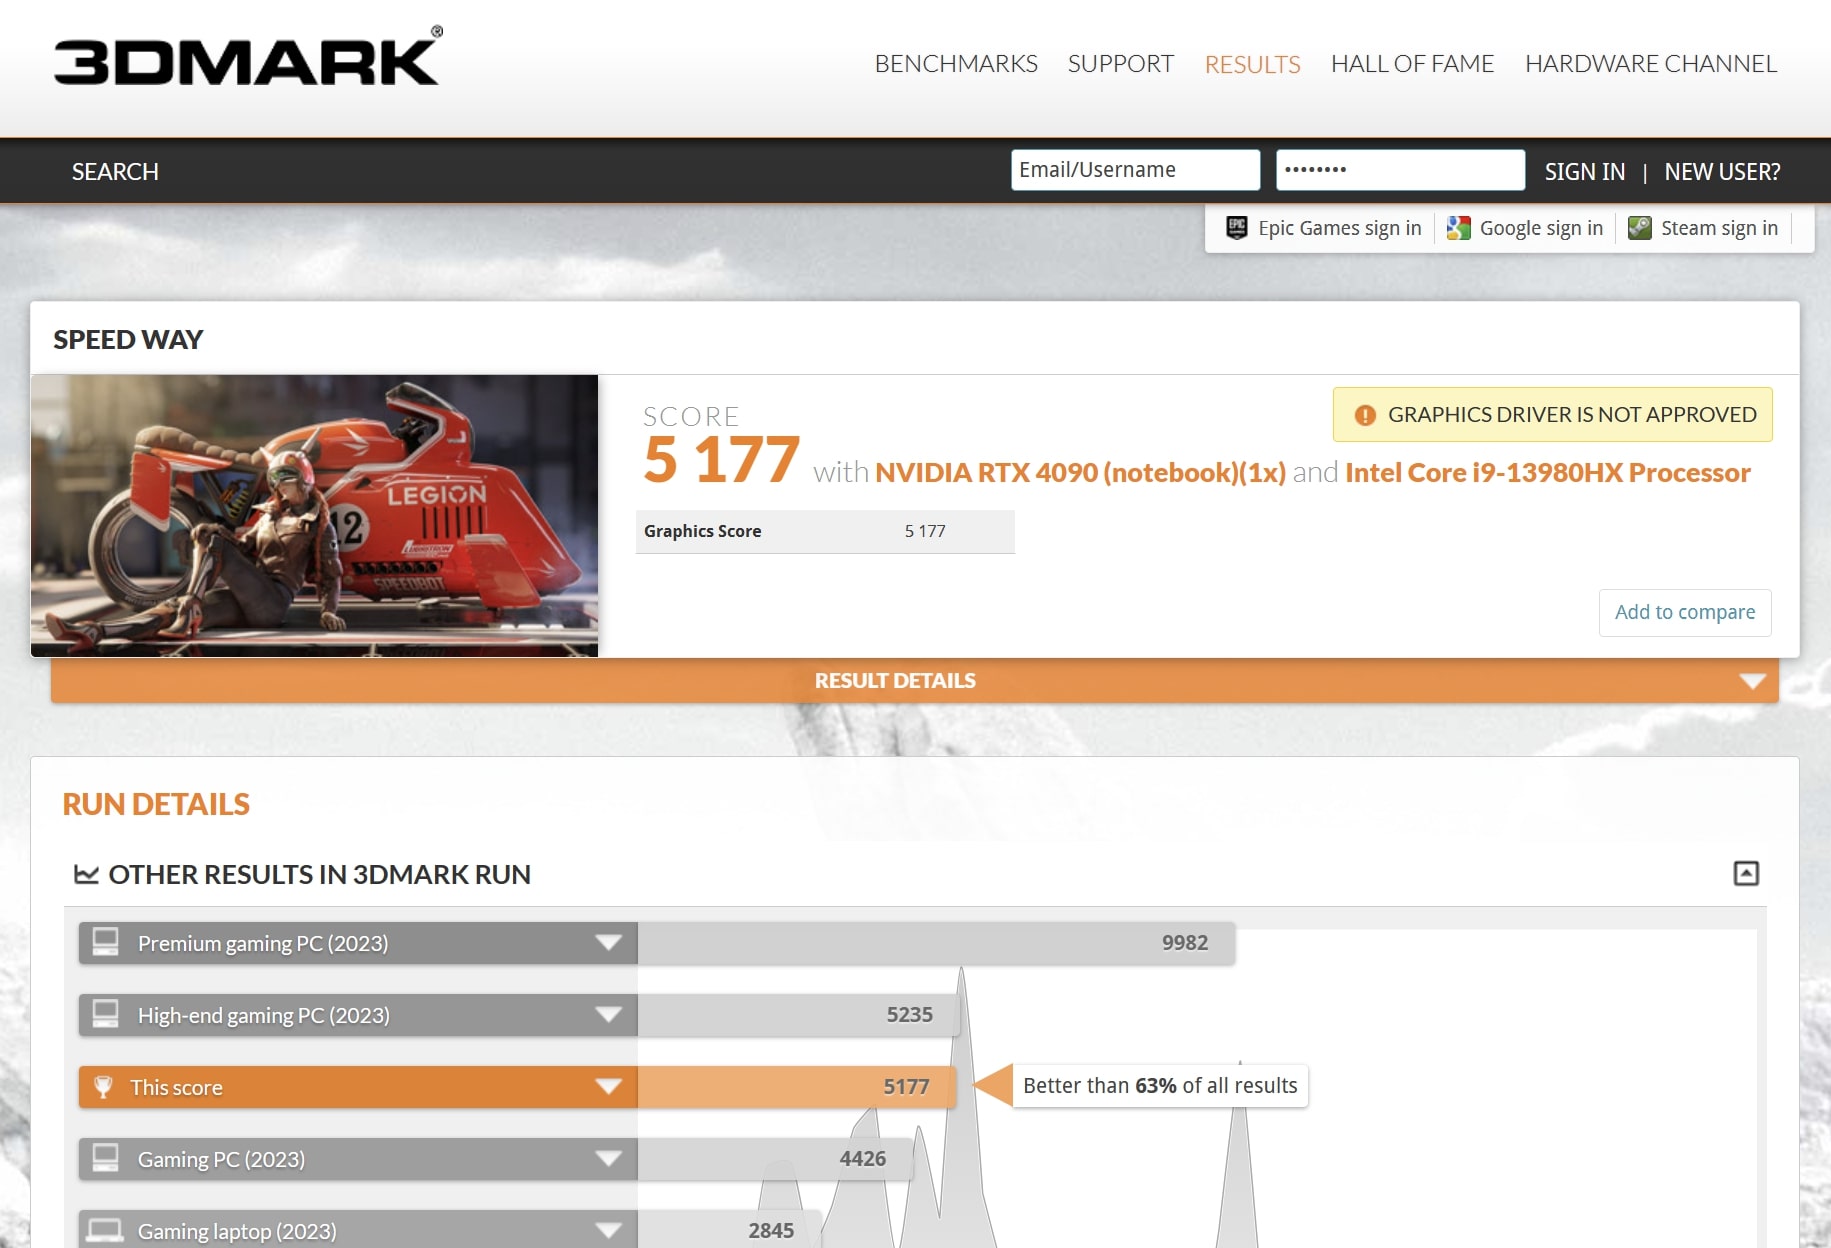Click the Add to compare button

point(1685,612)
